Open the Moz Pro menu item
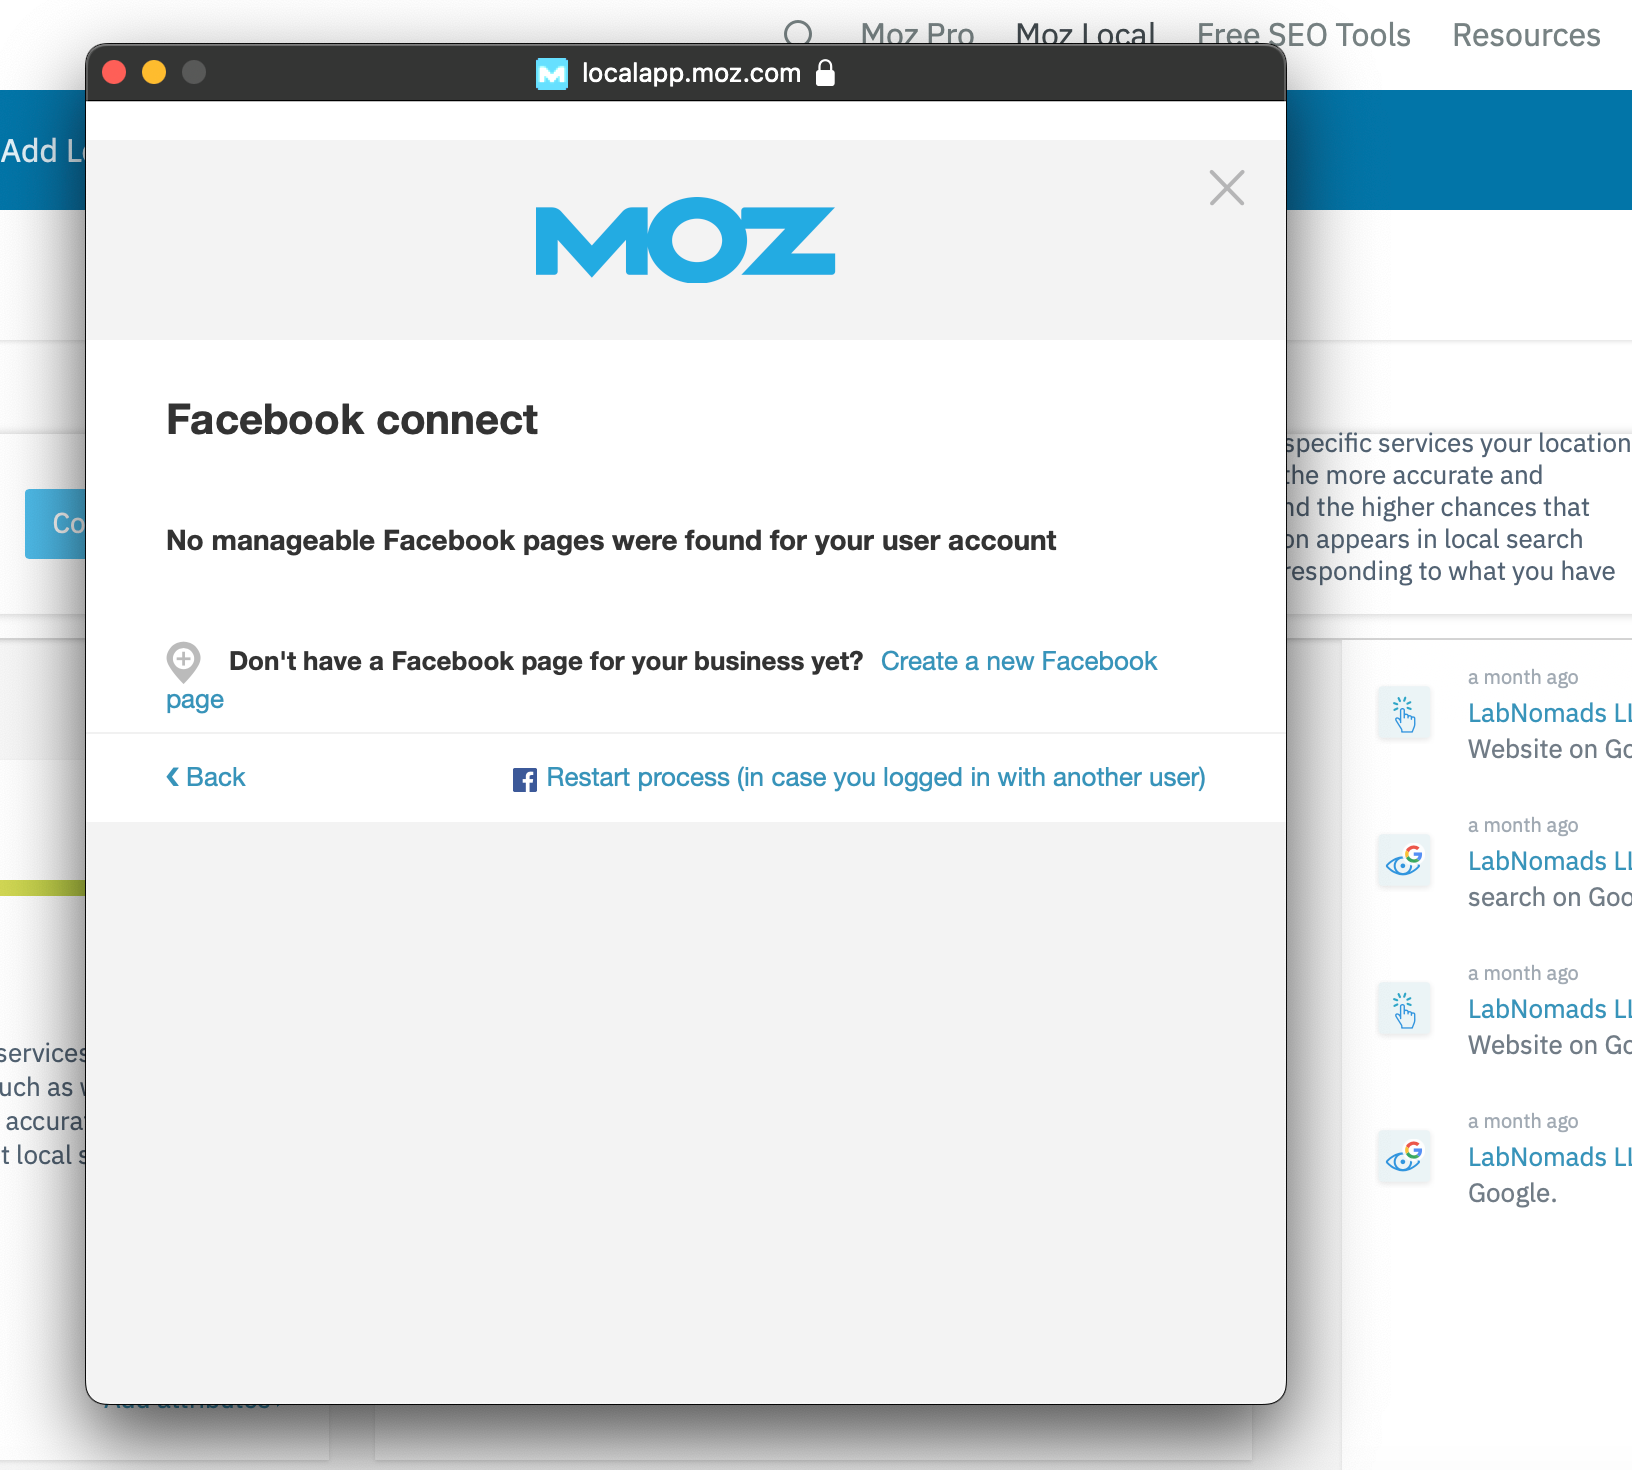 coord(916,35)
